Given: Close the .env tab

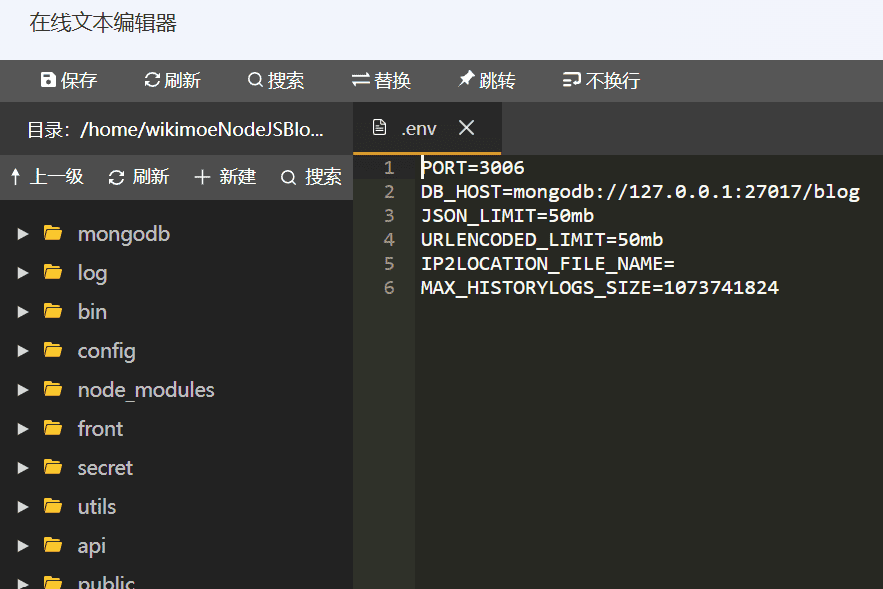Looking at the screenshot, I should point(466,128).
